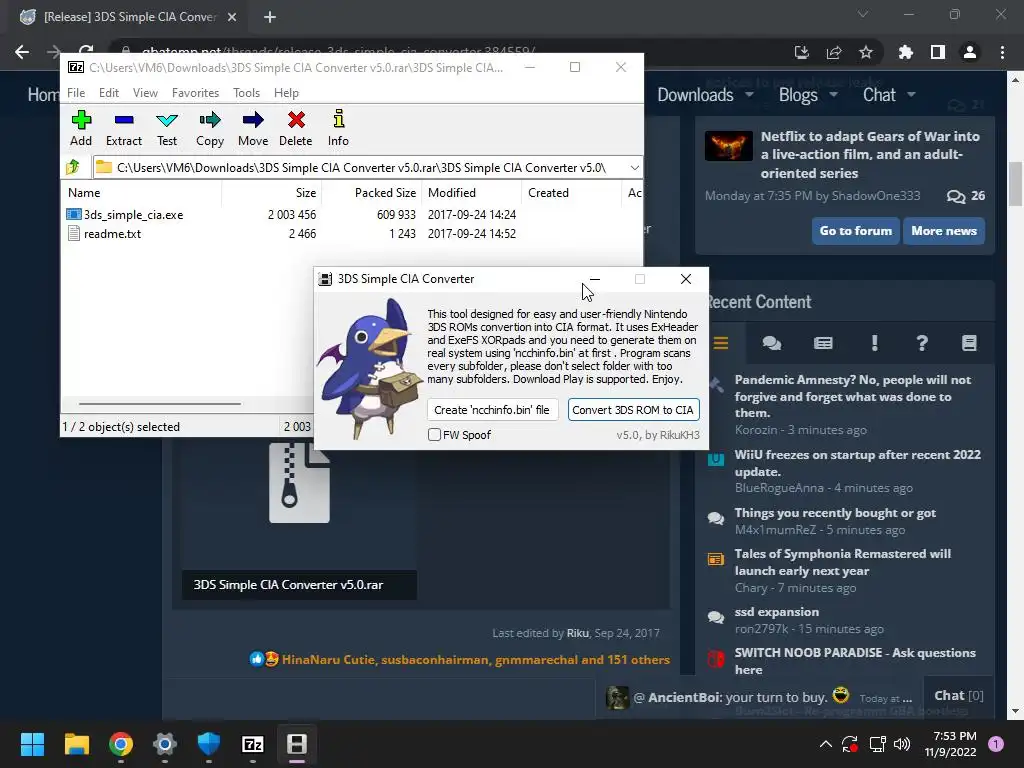Select the question mark filter icon
Screen dimensions: 1024x768
pyautogui.click(x=921, y=343)
